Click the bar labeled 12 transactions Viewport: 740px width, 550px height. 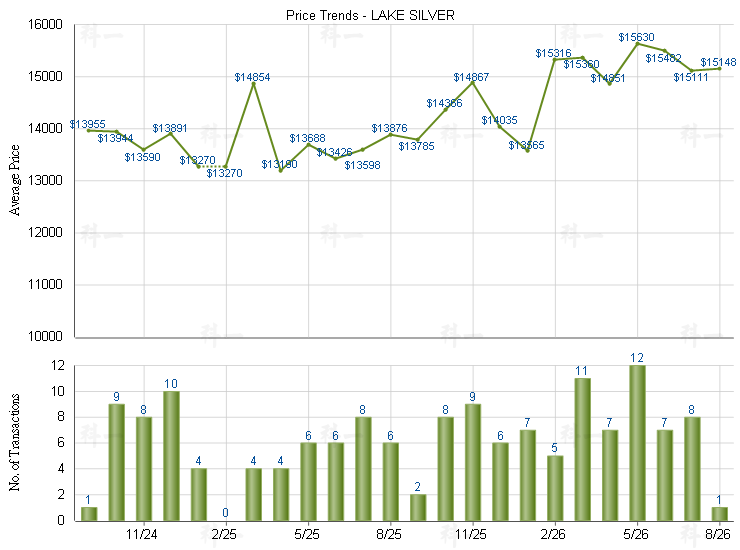[x=637, y=443]
